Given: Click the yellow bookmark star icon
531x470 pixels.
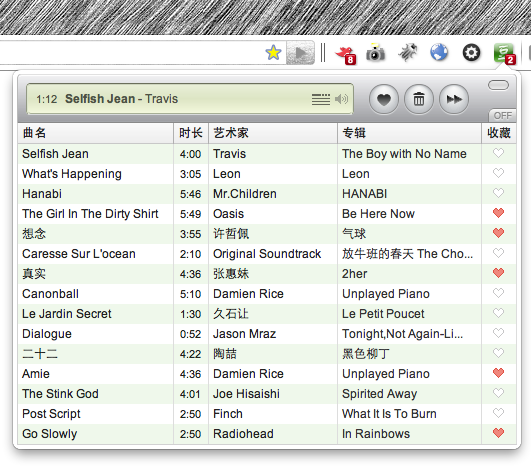Looking at the screenshot, I should click(x=273, y=53).
